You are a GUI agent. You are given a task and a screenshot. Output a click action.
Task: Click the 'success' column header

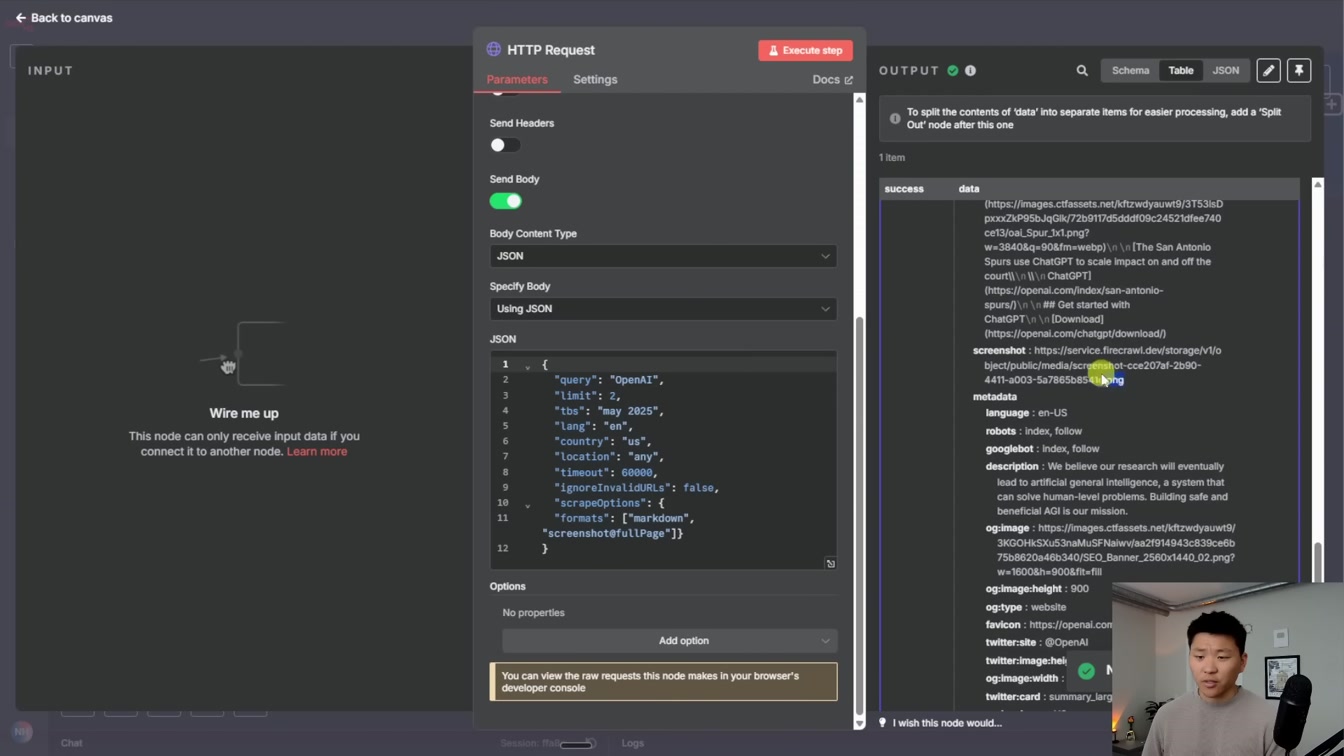click(904, 189)
